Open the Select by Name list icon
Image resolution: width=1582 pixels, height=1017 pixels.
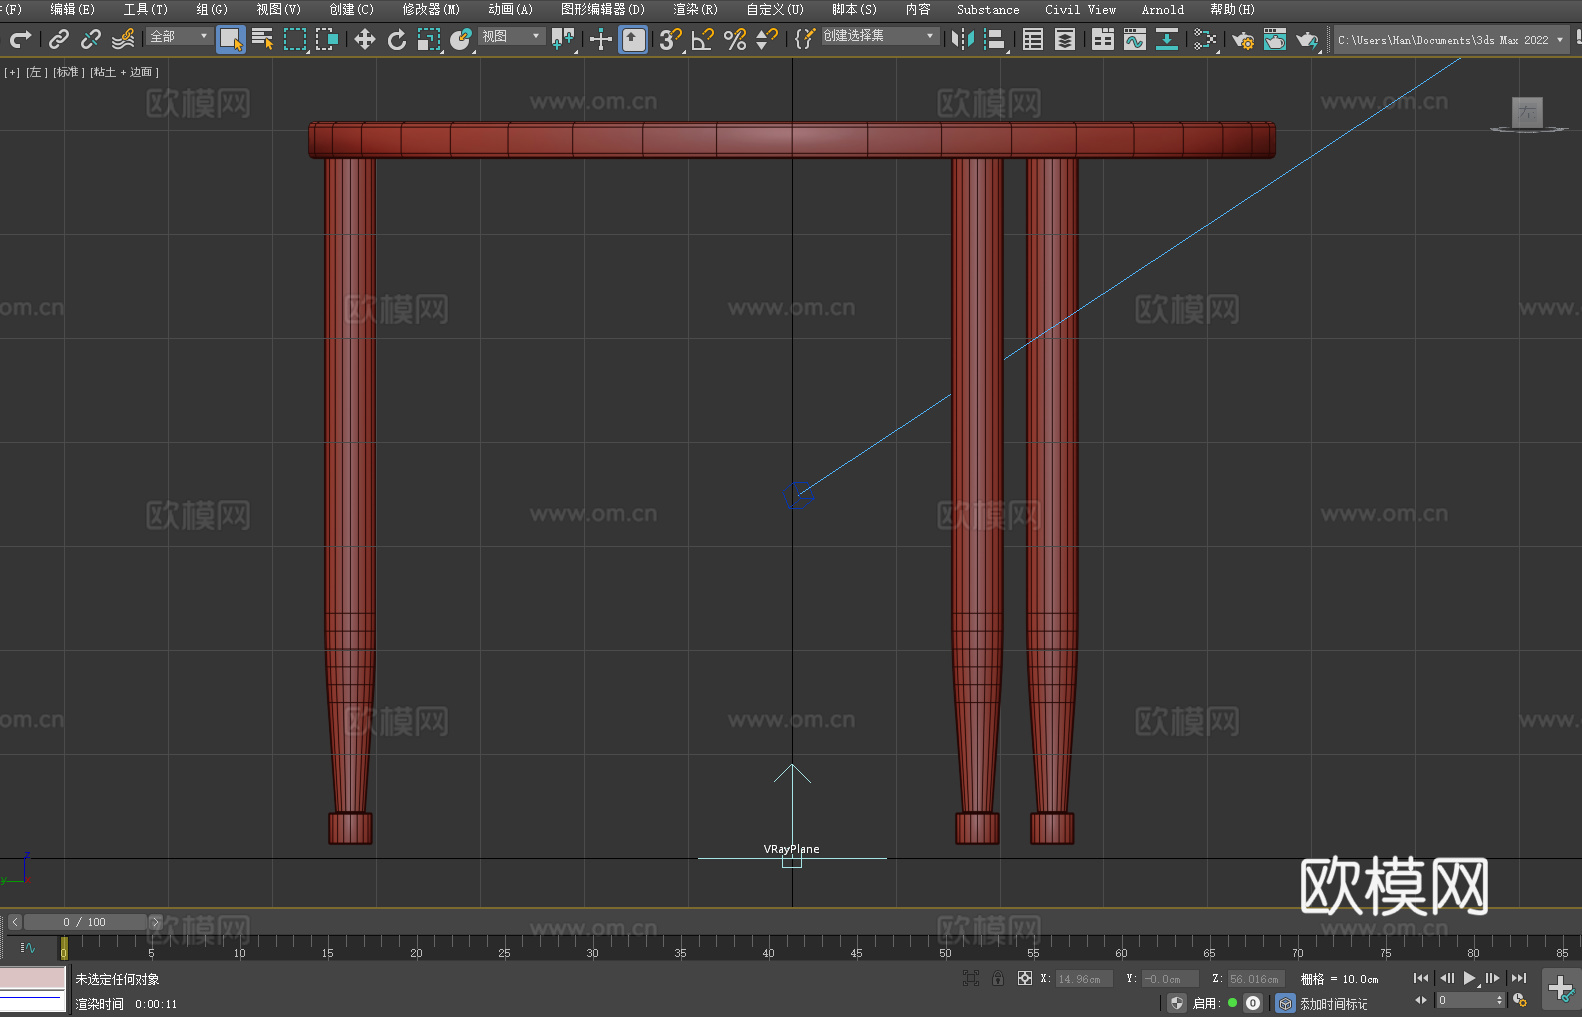click(263, 39)
